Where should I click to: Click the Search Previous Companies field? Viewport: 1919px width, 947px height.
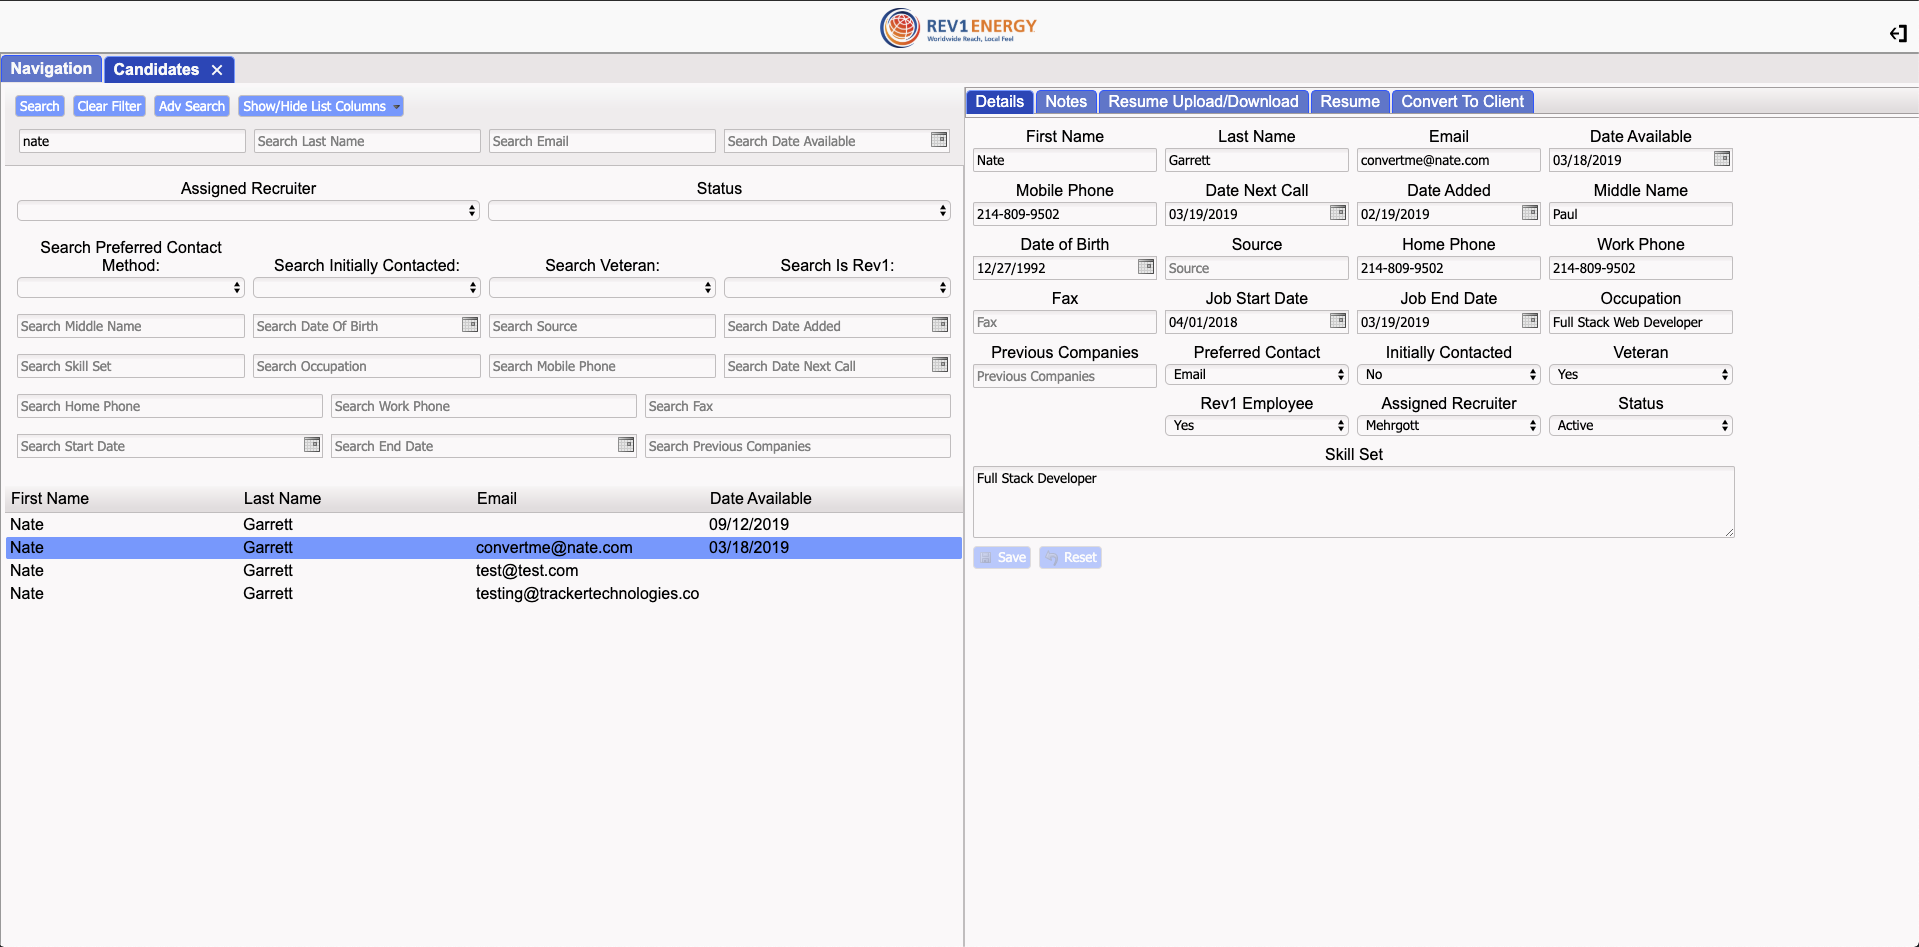(797, 446)
